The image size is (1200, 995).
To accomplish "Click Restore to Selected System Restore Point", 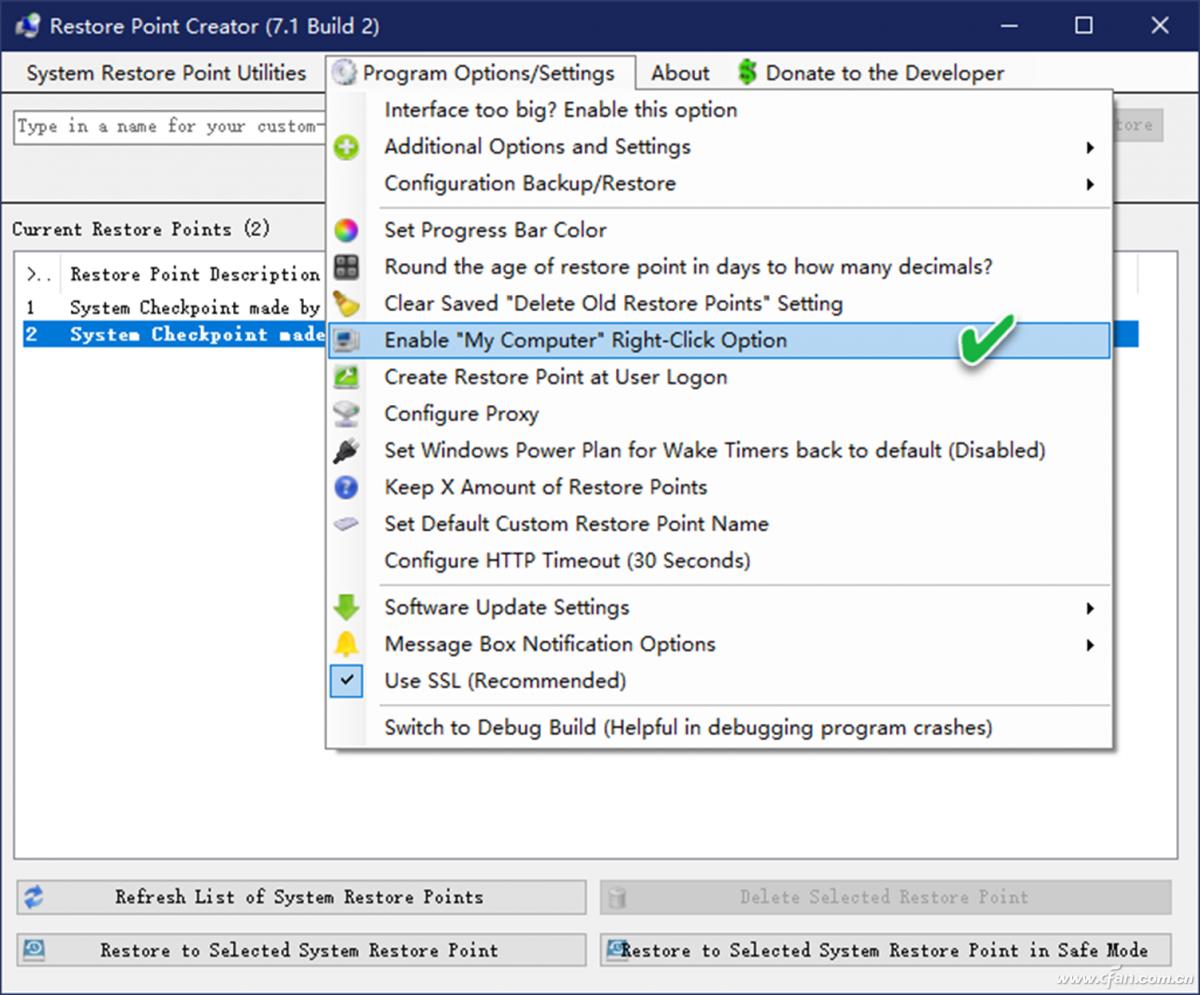I will coord(300,950).
